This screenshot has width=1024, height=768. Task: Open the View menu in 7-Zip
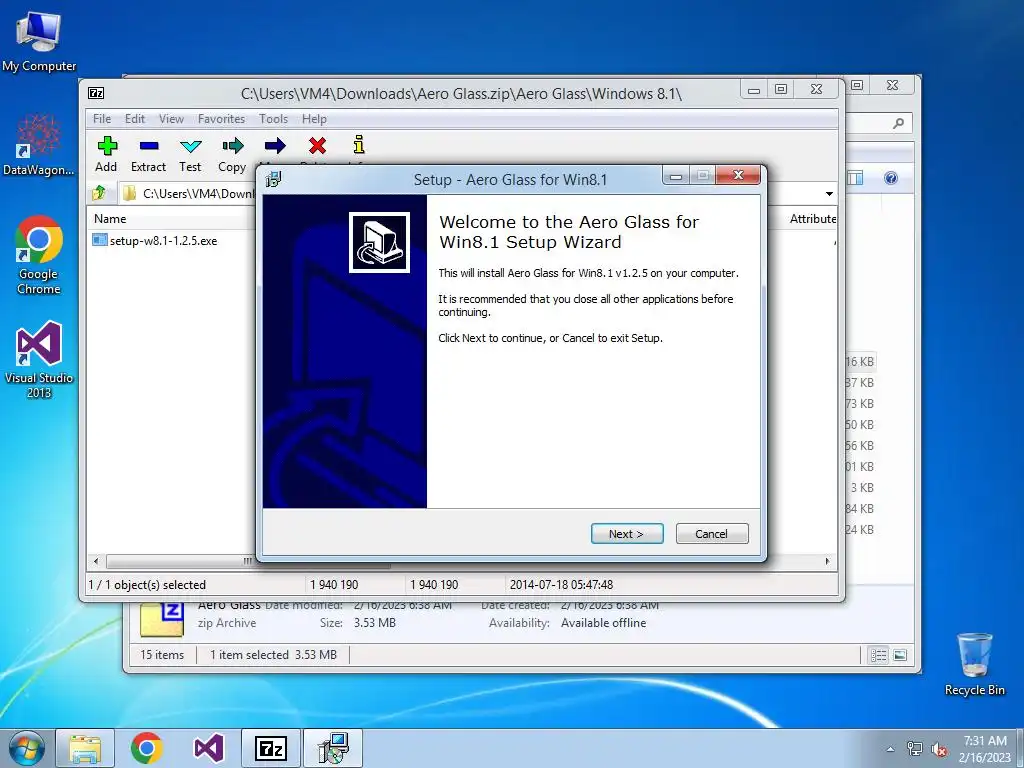[x=171, y=119]
